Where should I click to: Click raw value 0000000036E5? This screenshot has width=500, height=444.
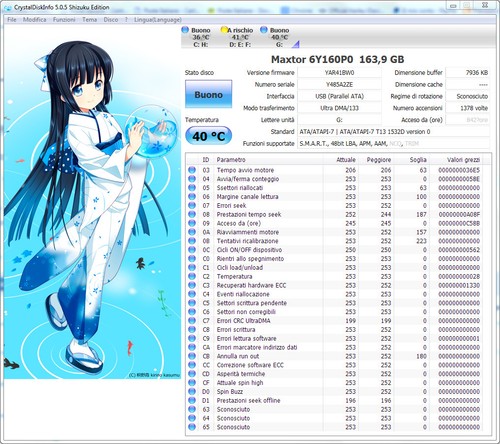tap(459, 170)
